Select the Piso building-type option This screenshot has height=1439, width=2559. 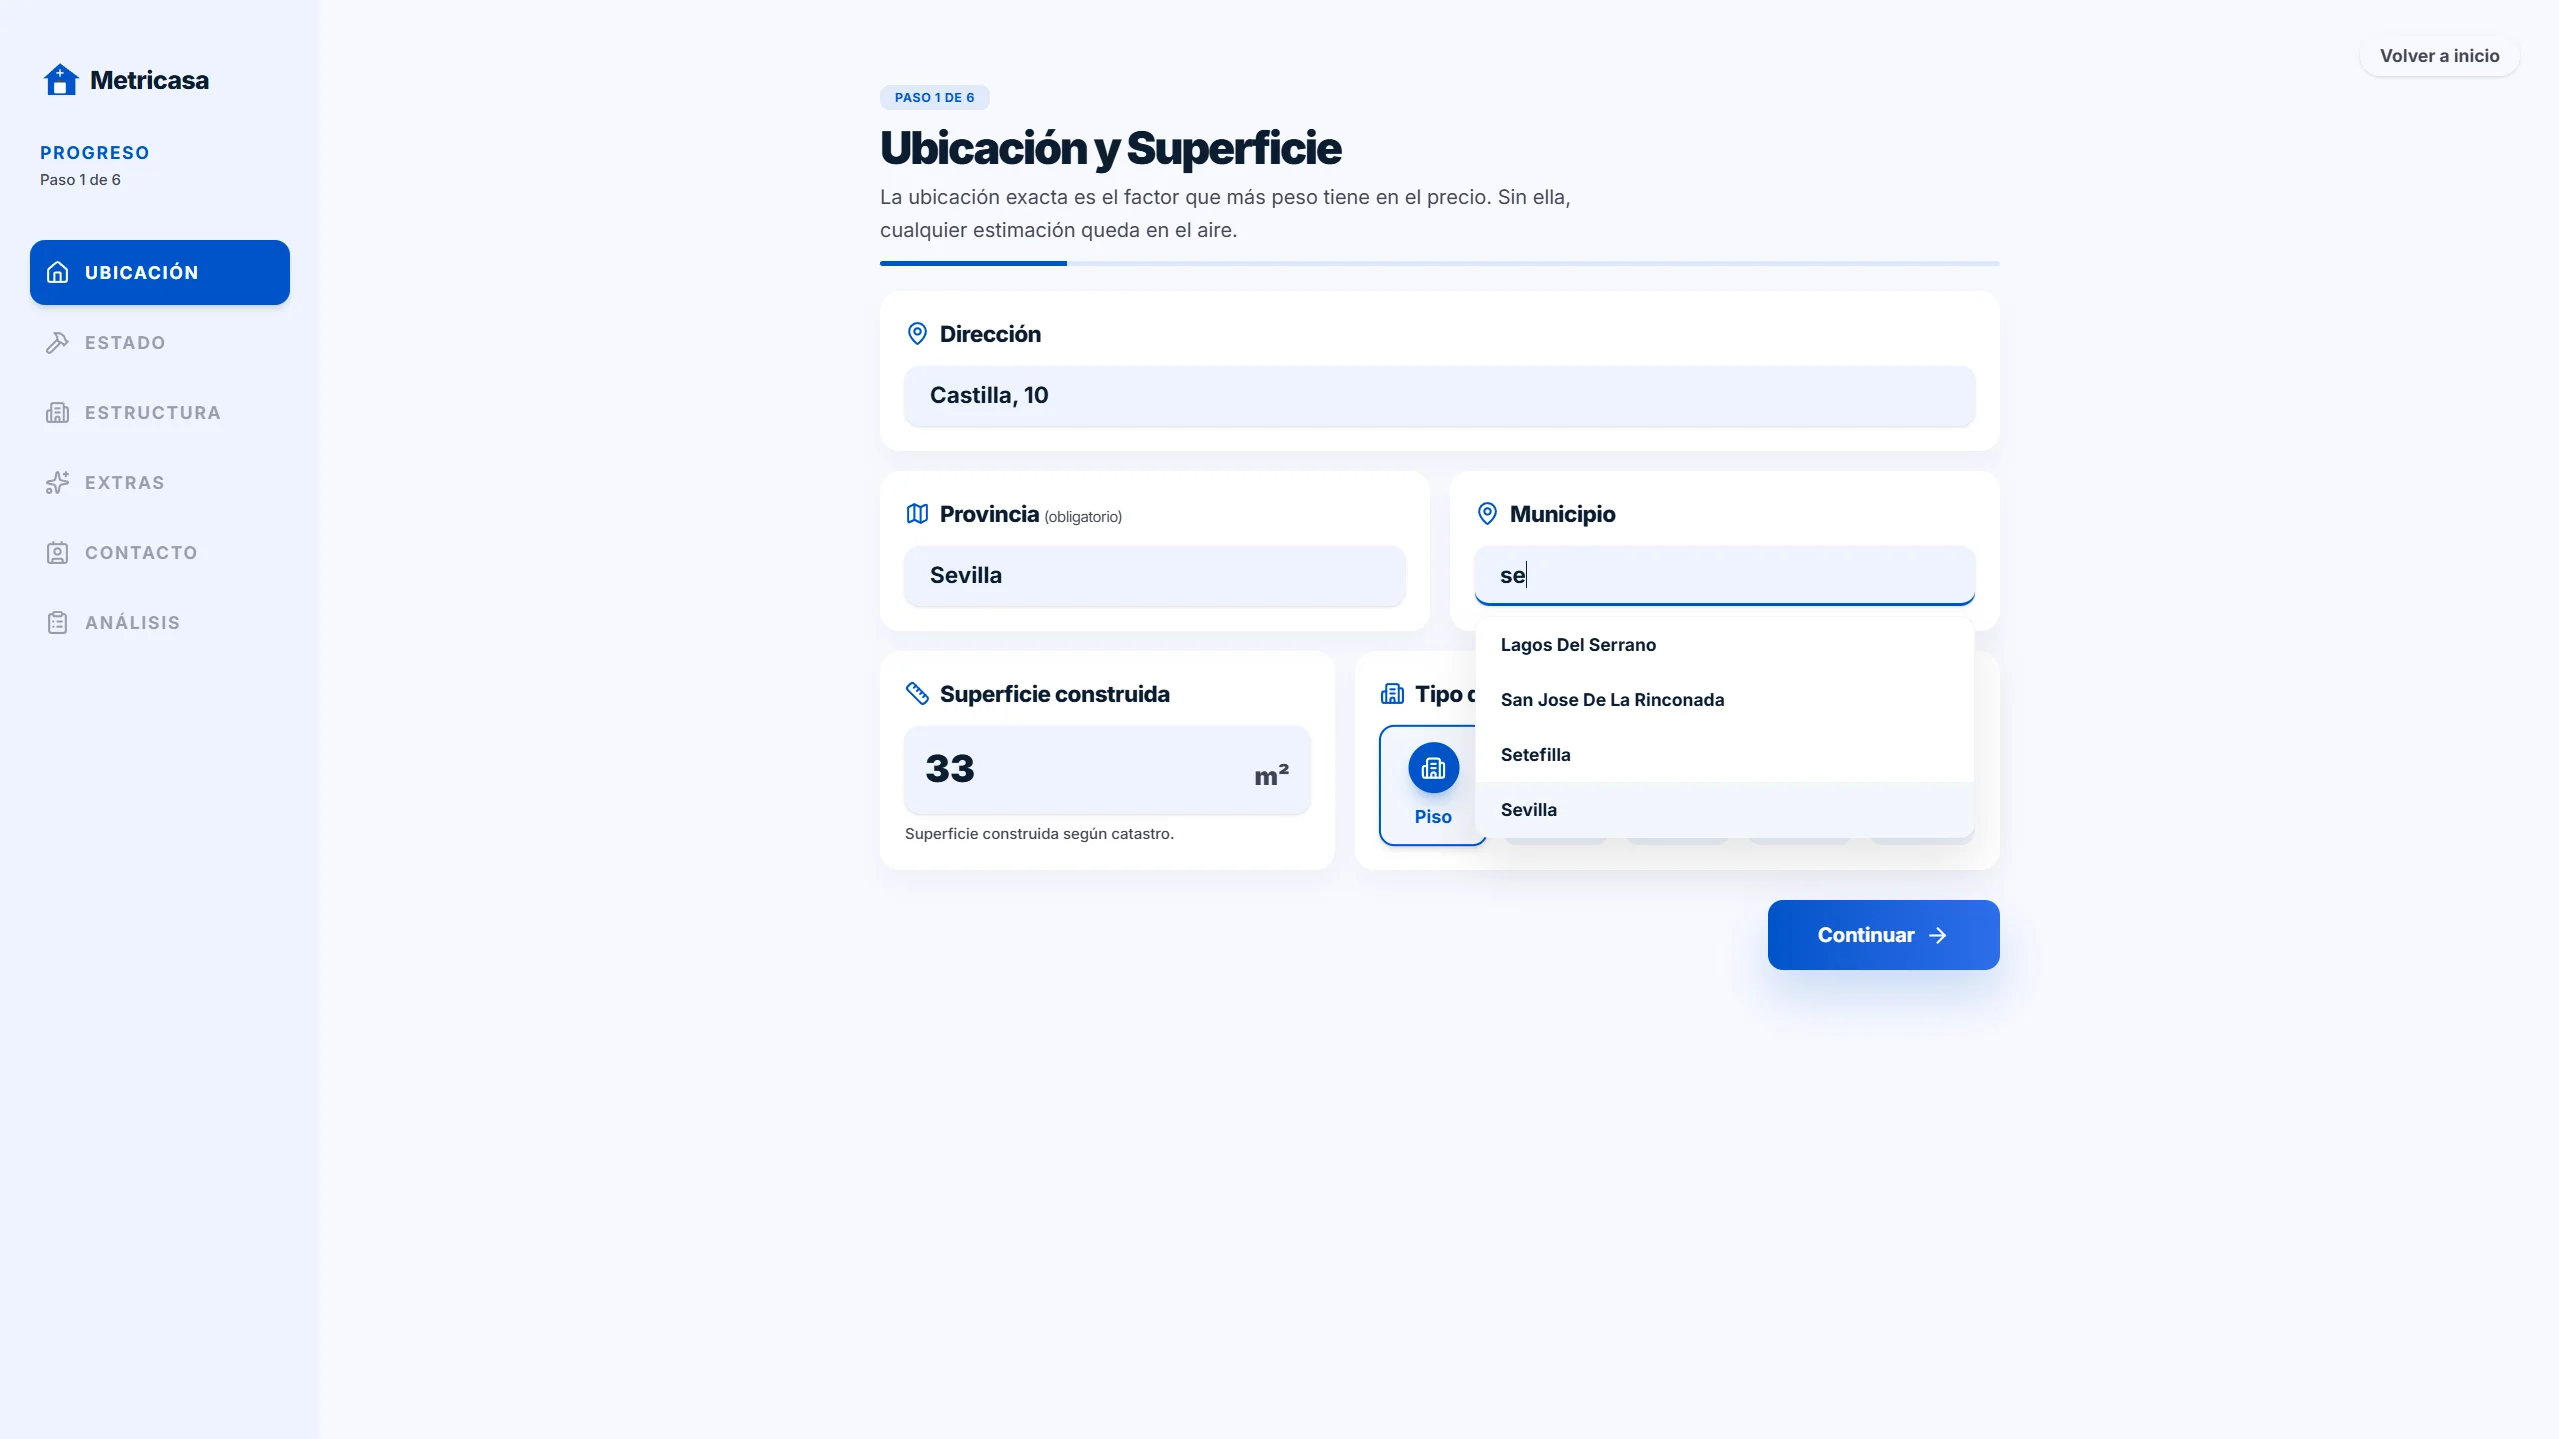point(1433,785)
